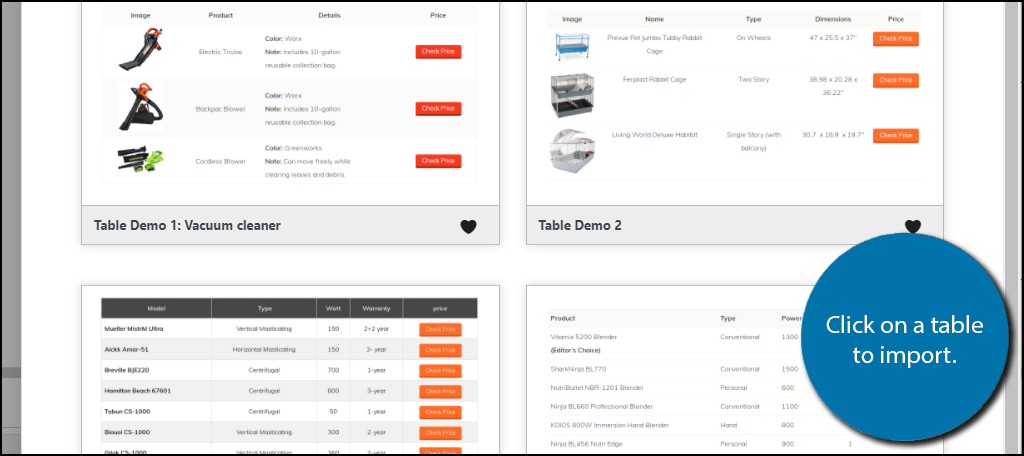Click the 'Warranty' column header

click(376, 308)
